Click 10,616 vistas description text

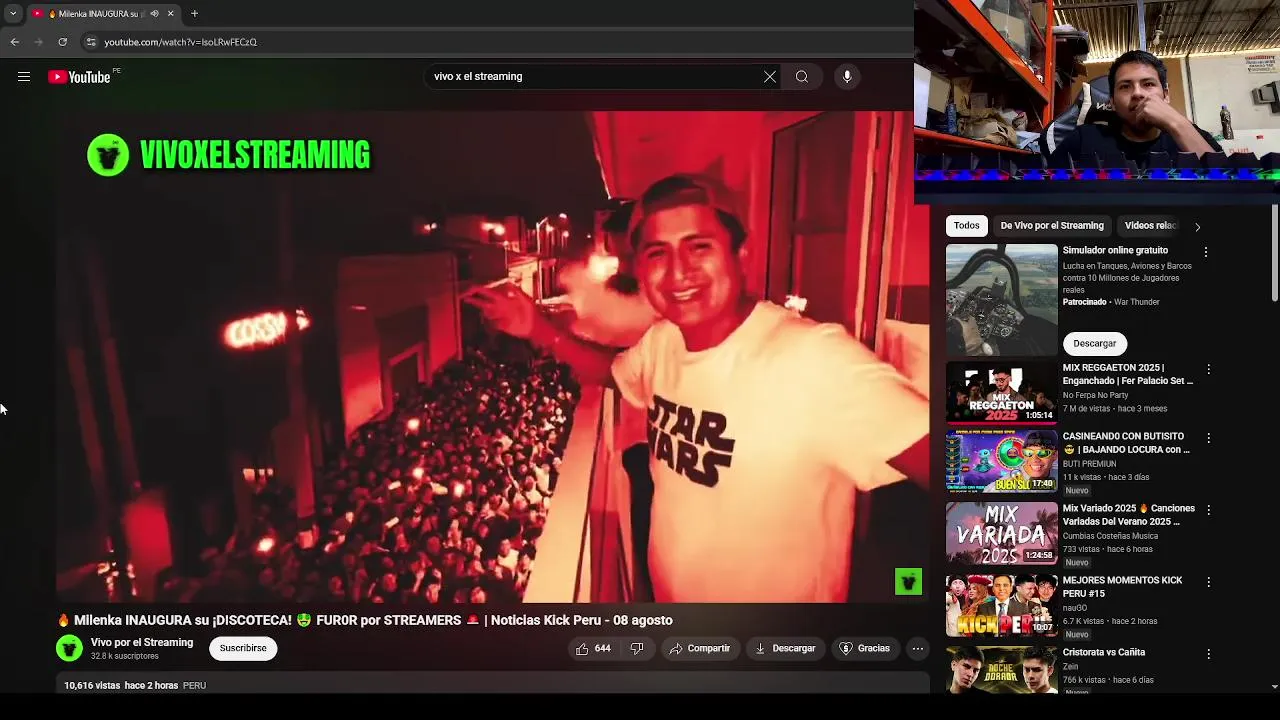click(x=121, y=685)
